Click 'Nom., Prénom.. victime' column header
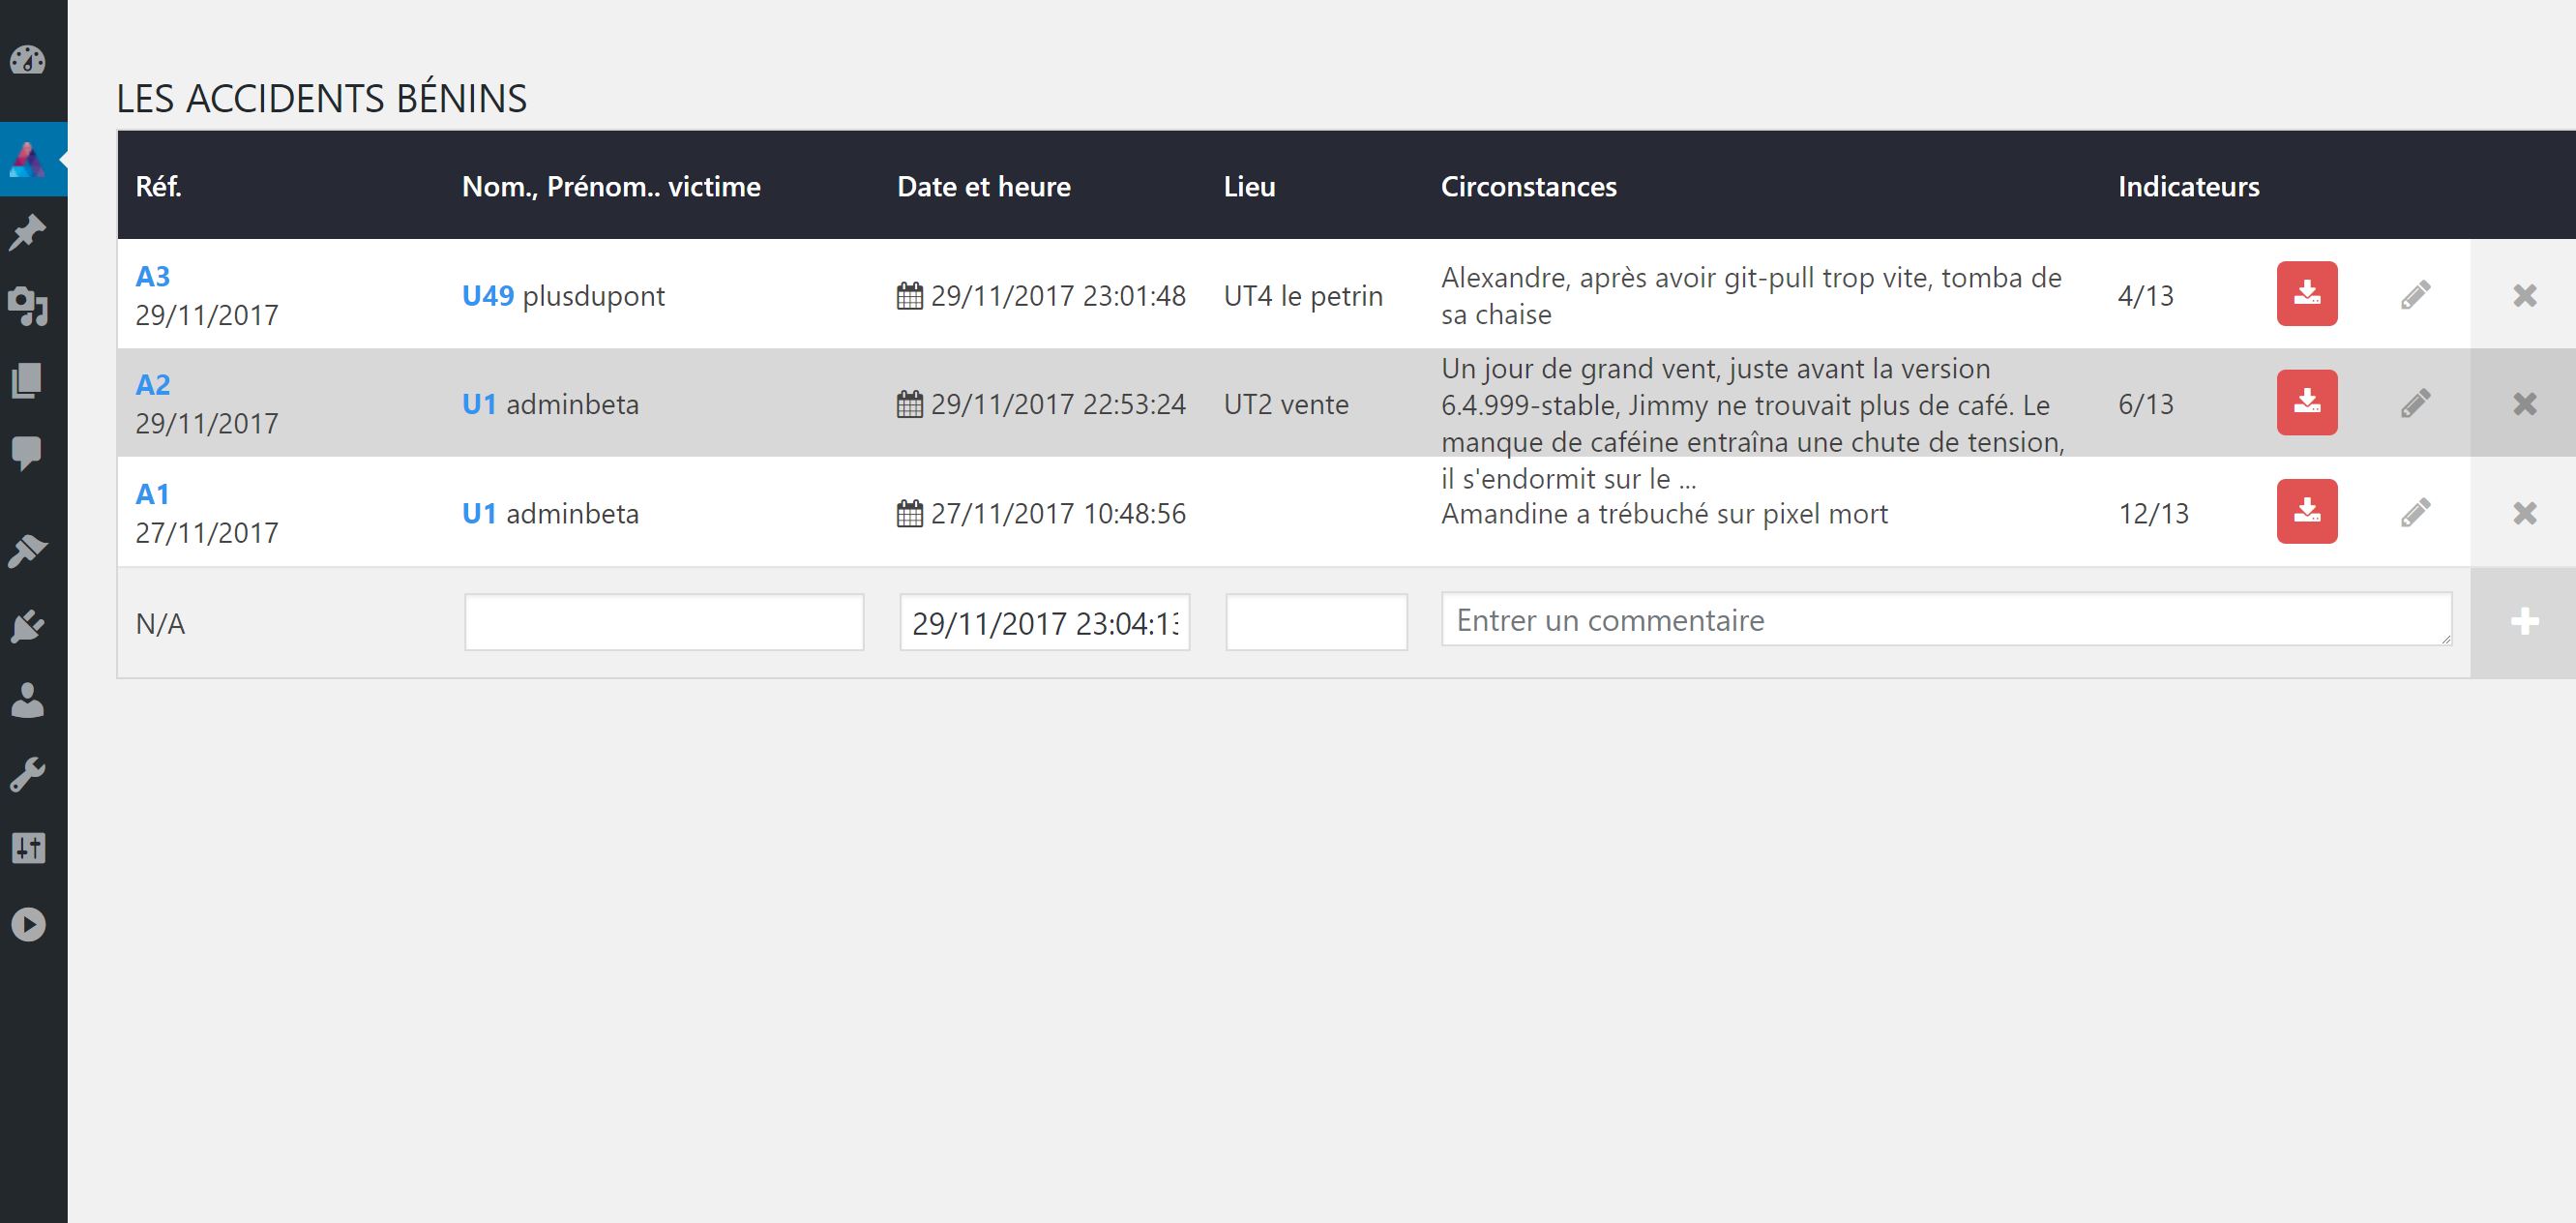Screen dimensions: 2576x1223 (x=611, y=186)
